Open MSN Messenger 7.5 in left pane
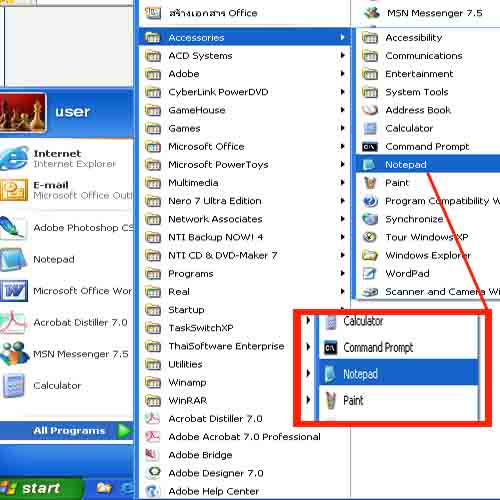 pyautogui.click(x=67, y=354)
